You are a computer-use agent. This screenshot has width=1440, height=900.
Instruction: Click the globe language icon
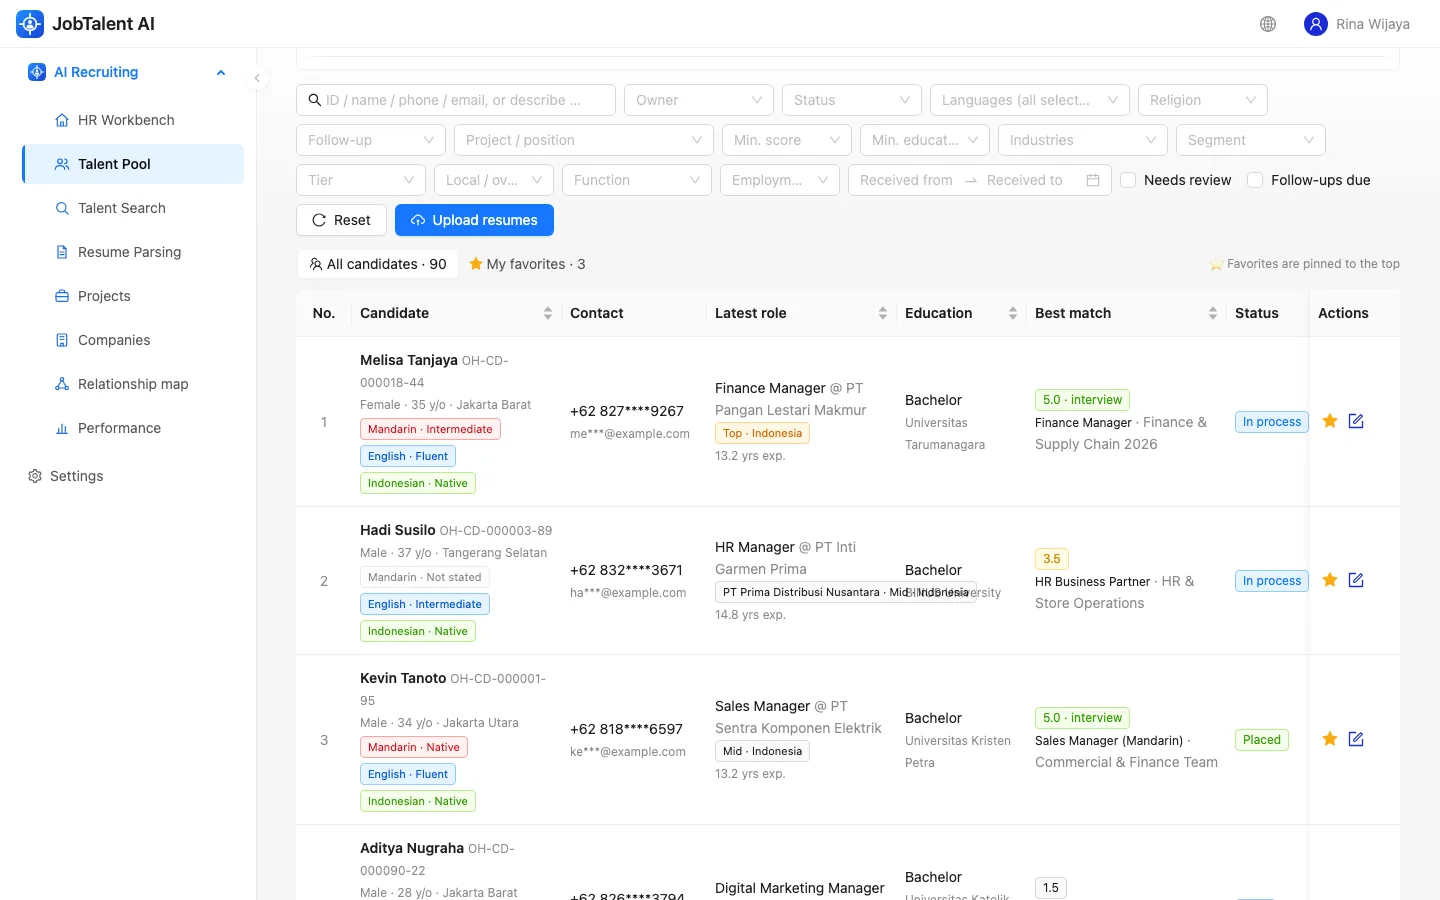click(1268, 24)
